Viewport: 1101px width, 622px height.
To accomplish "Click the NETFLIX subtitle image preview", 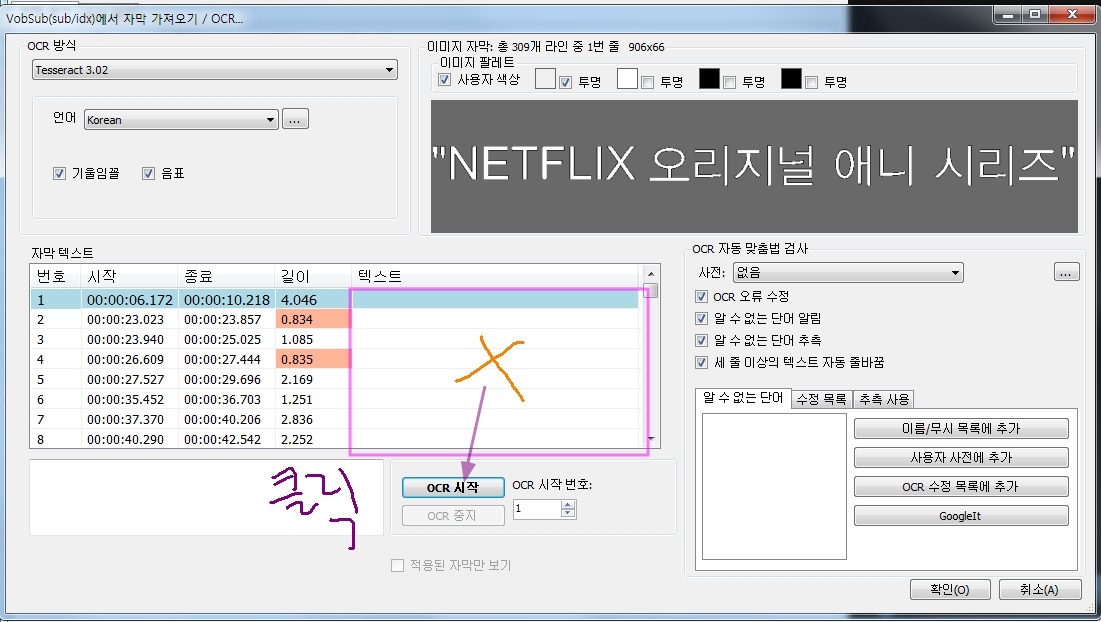I will tap(754, 166).
